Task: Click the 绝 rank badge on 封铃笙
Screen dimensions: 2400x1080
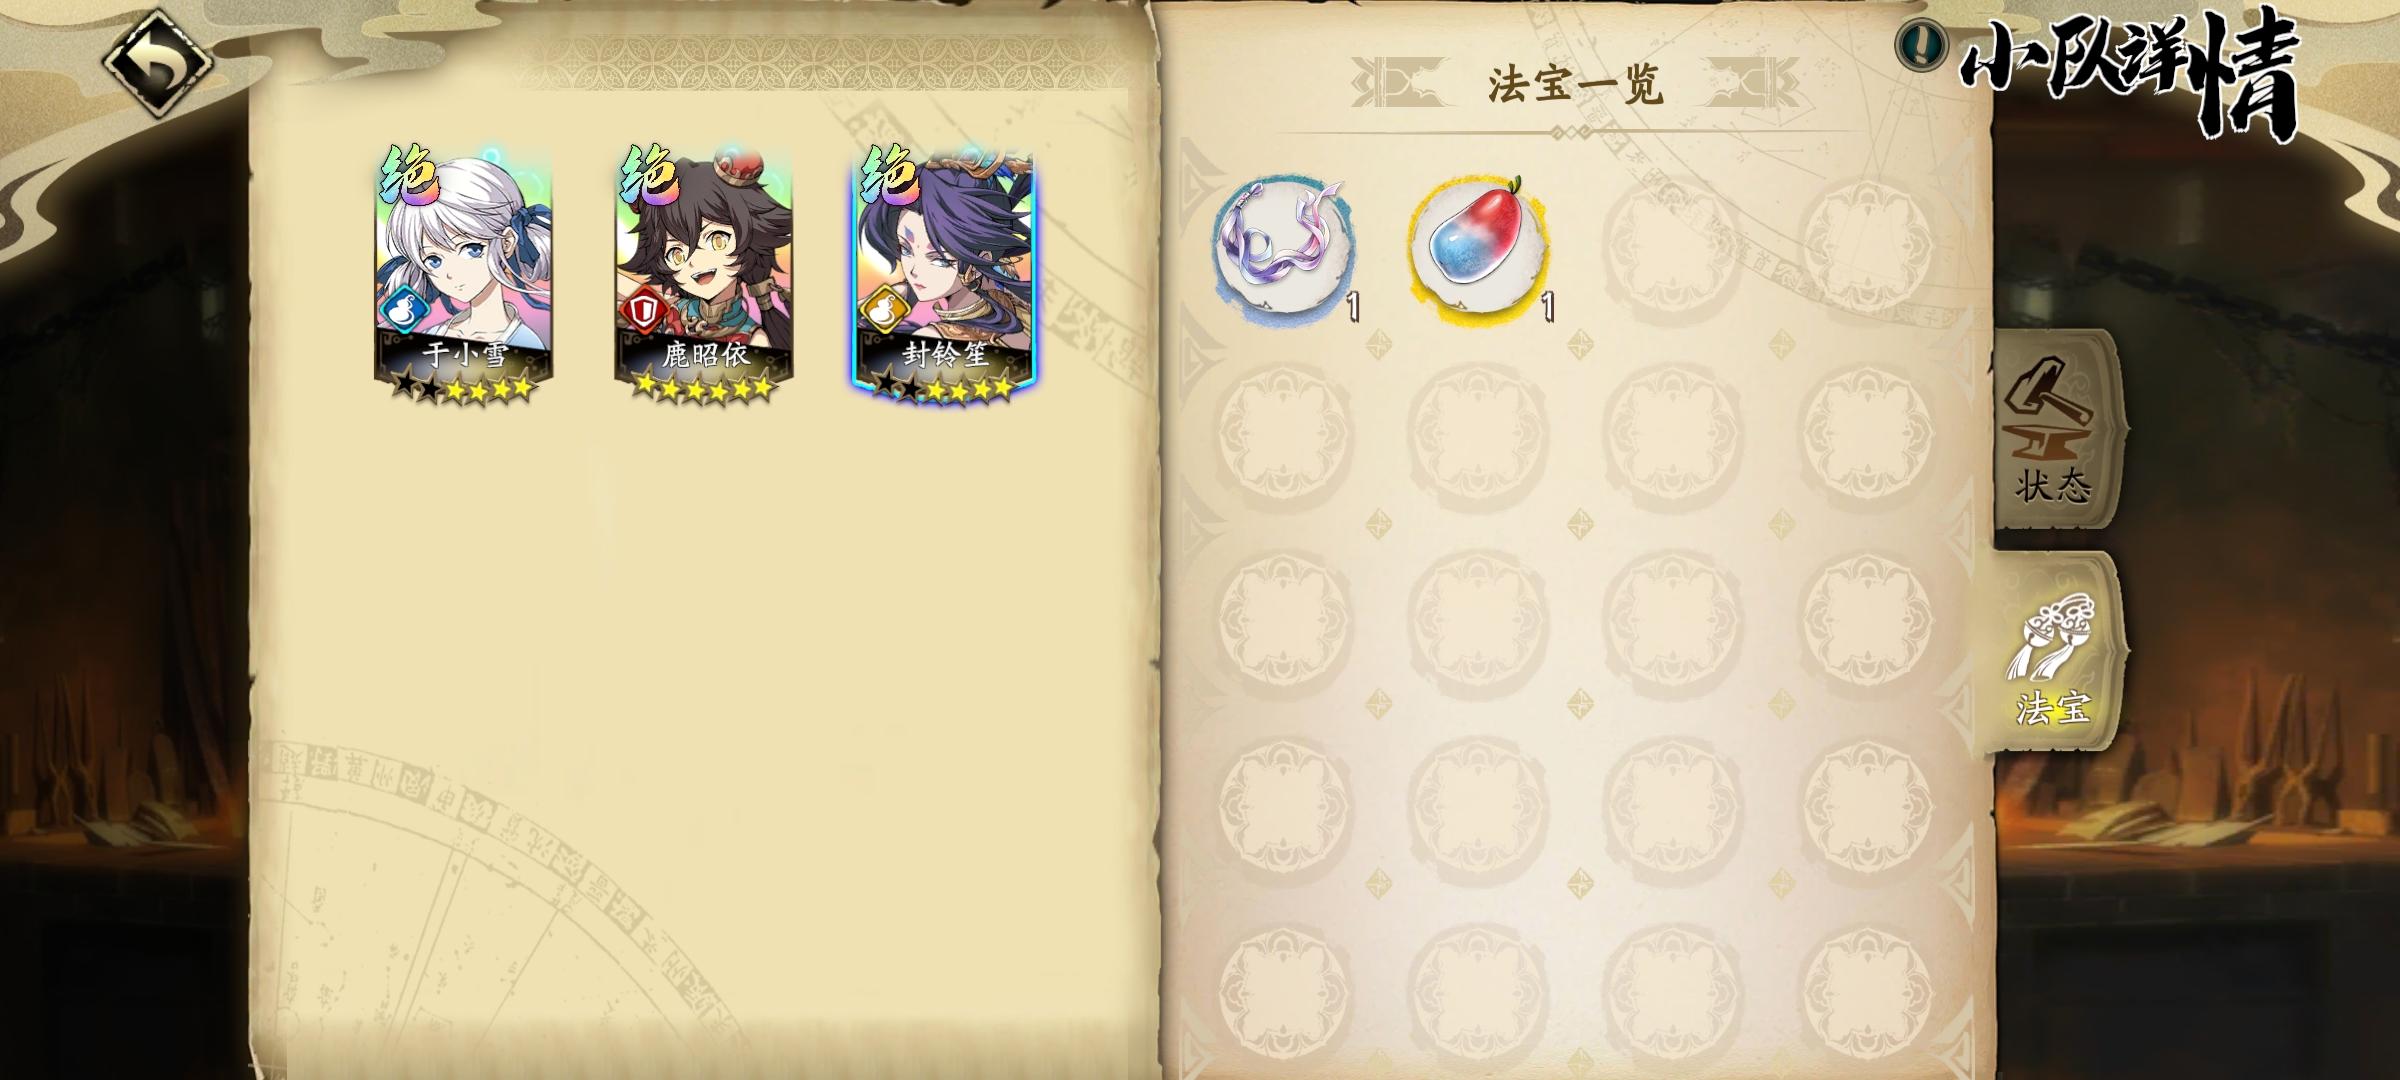Action: pyautogui.click(x=889, y=174)
